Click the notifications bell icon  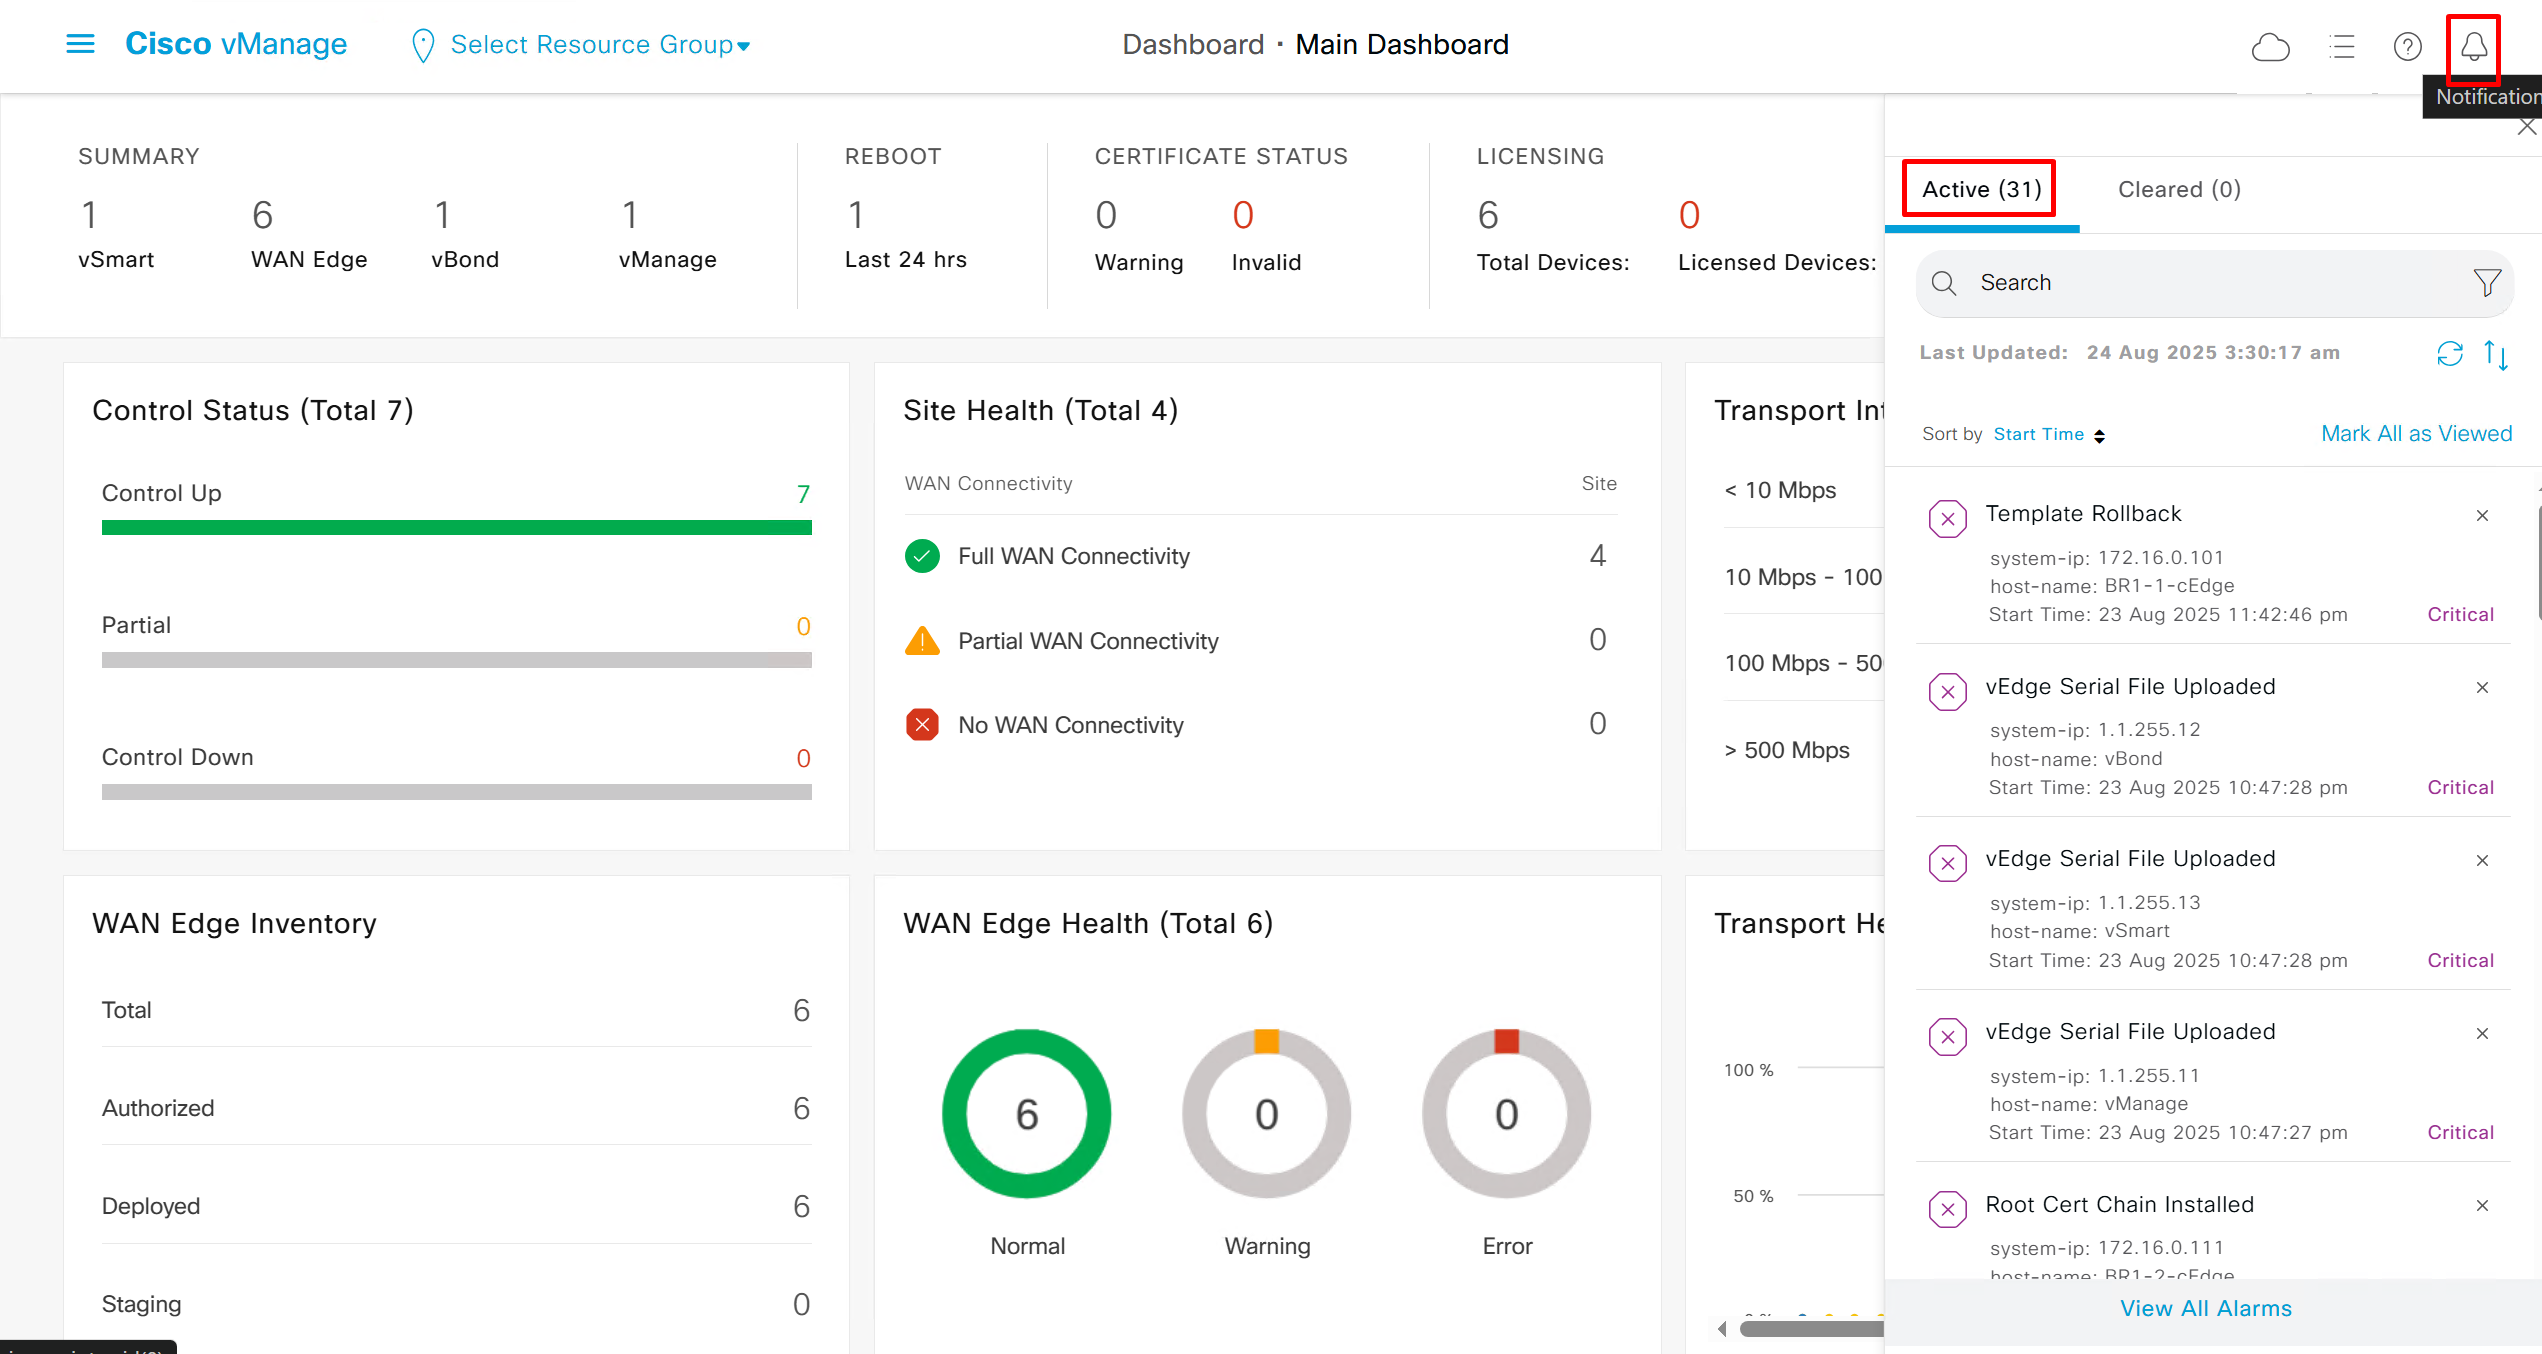[x=2473, y=47]
